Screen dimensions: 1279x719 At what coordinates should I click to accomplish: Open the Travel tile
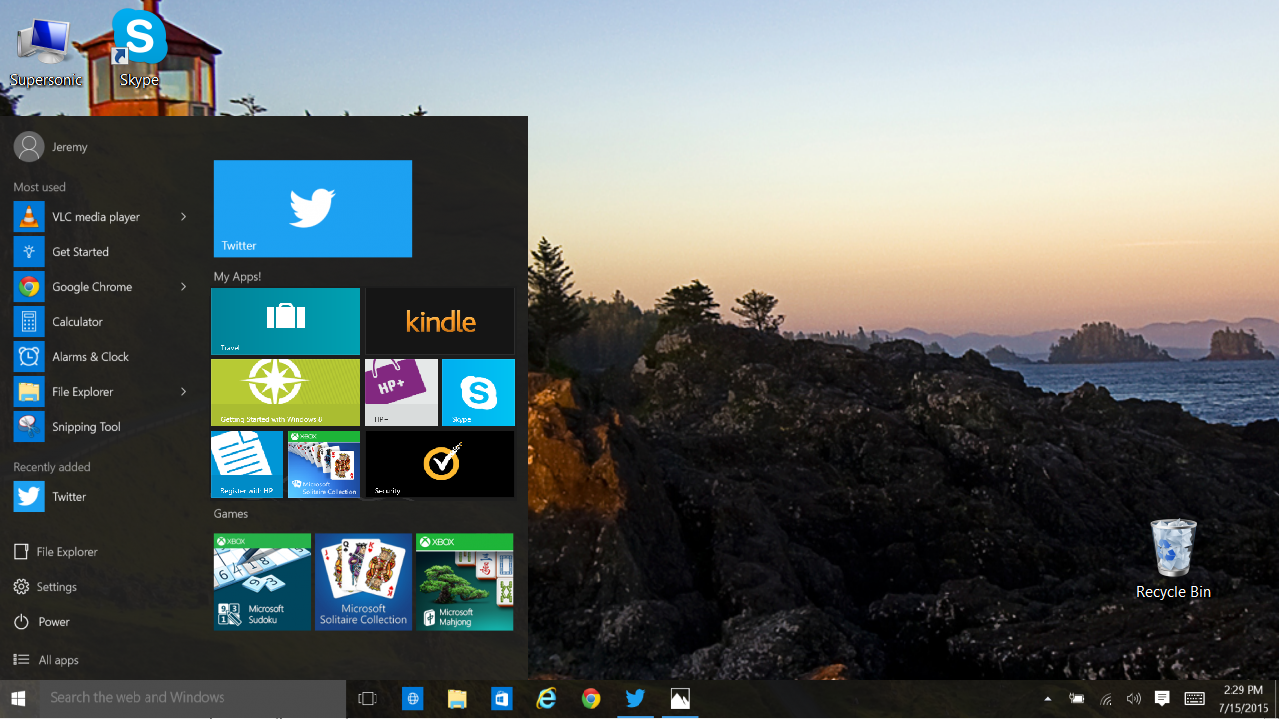pyautogui.click(x=285, y=321)
